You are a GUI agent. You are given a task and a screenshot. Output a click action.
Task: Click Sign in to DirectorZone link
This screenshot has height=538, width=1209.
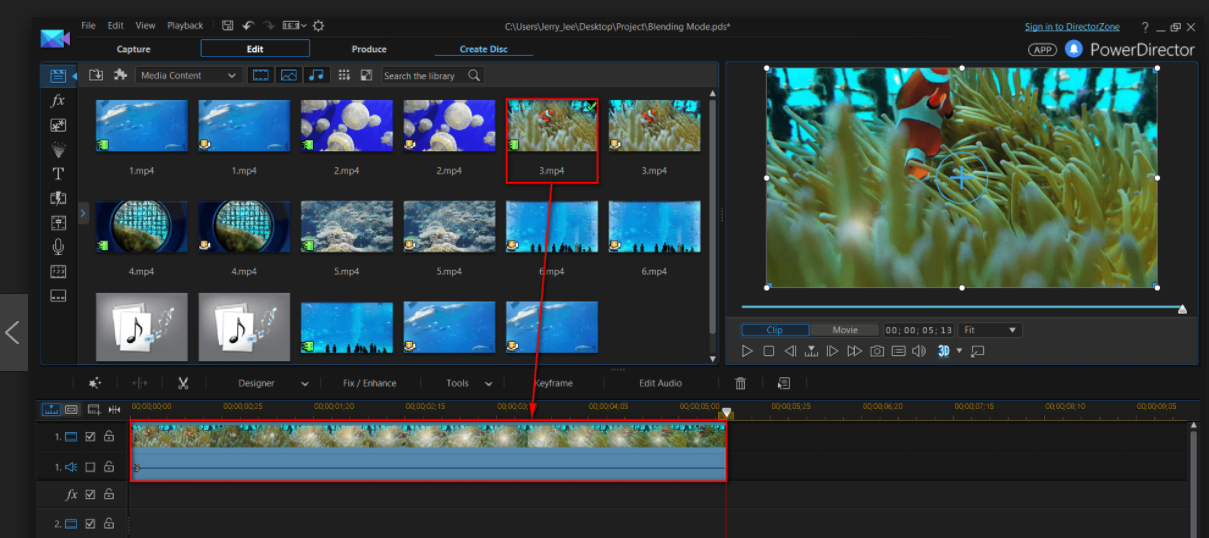1072,26
